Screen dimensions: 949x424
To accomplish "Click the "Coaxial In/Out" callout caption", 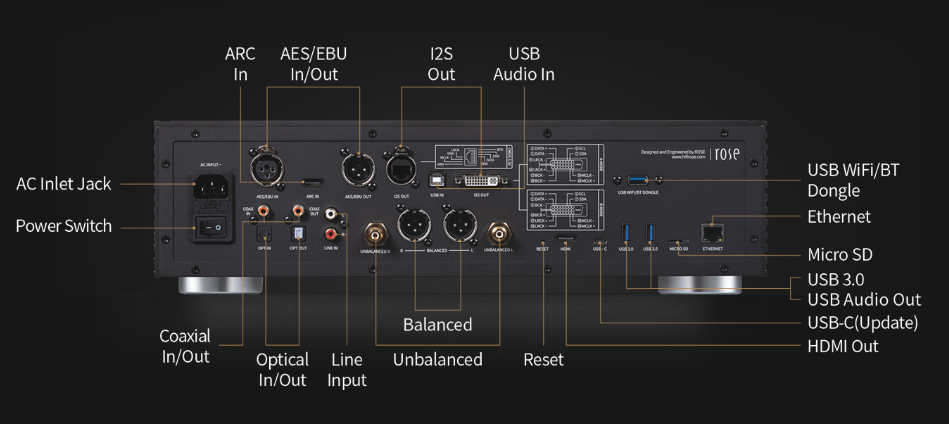I will [185, 346].
